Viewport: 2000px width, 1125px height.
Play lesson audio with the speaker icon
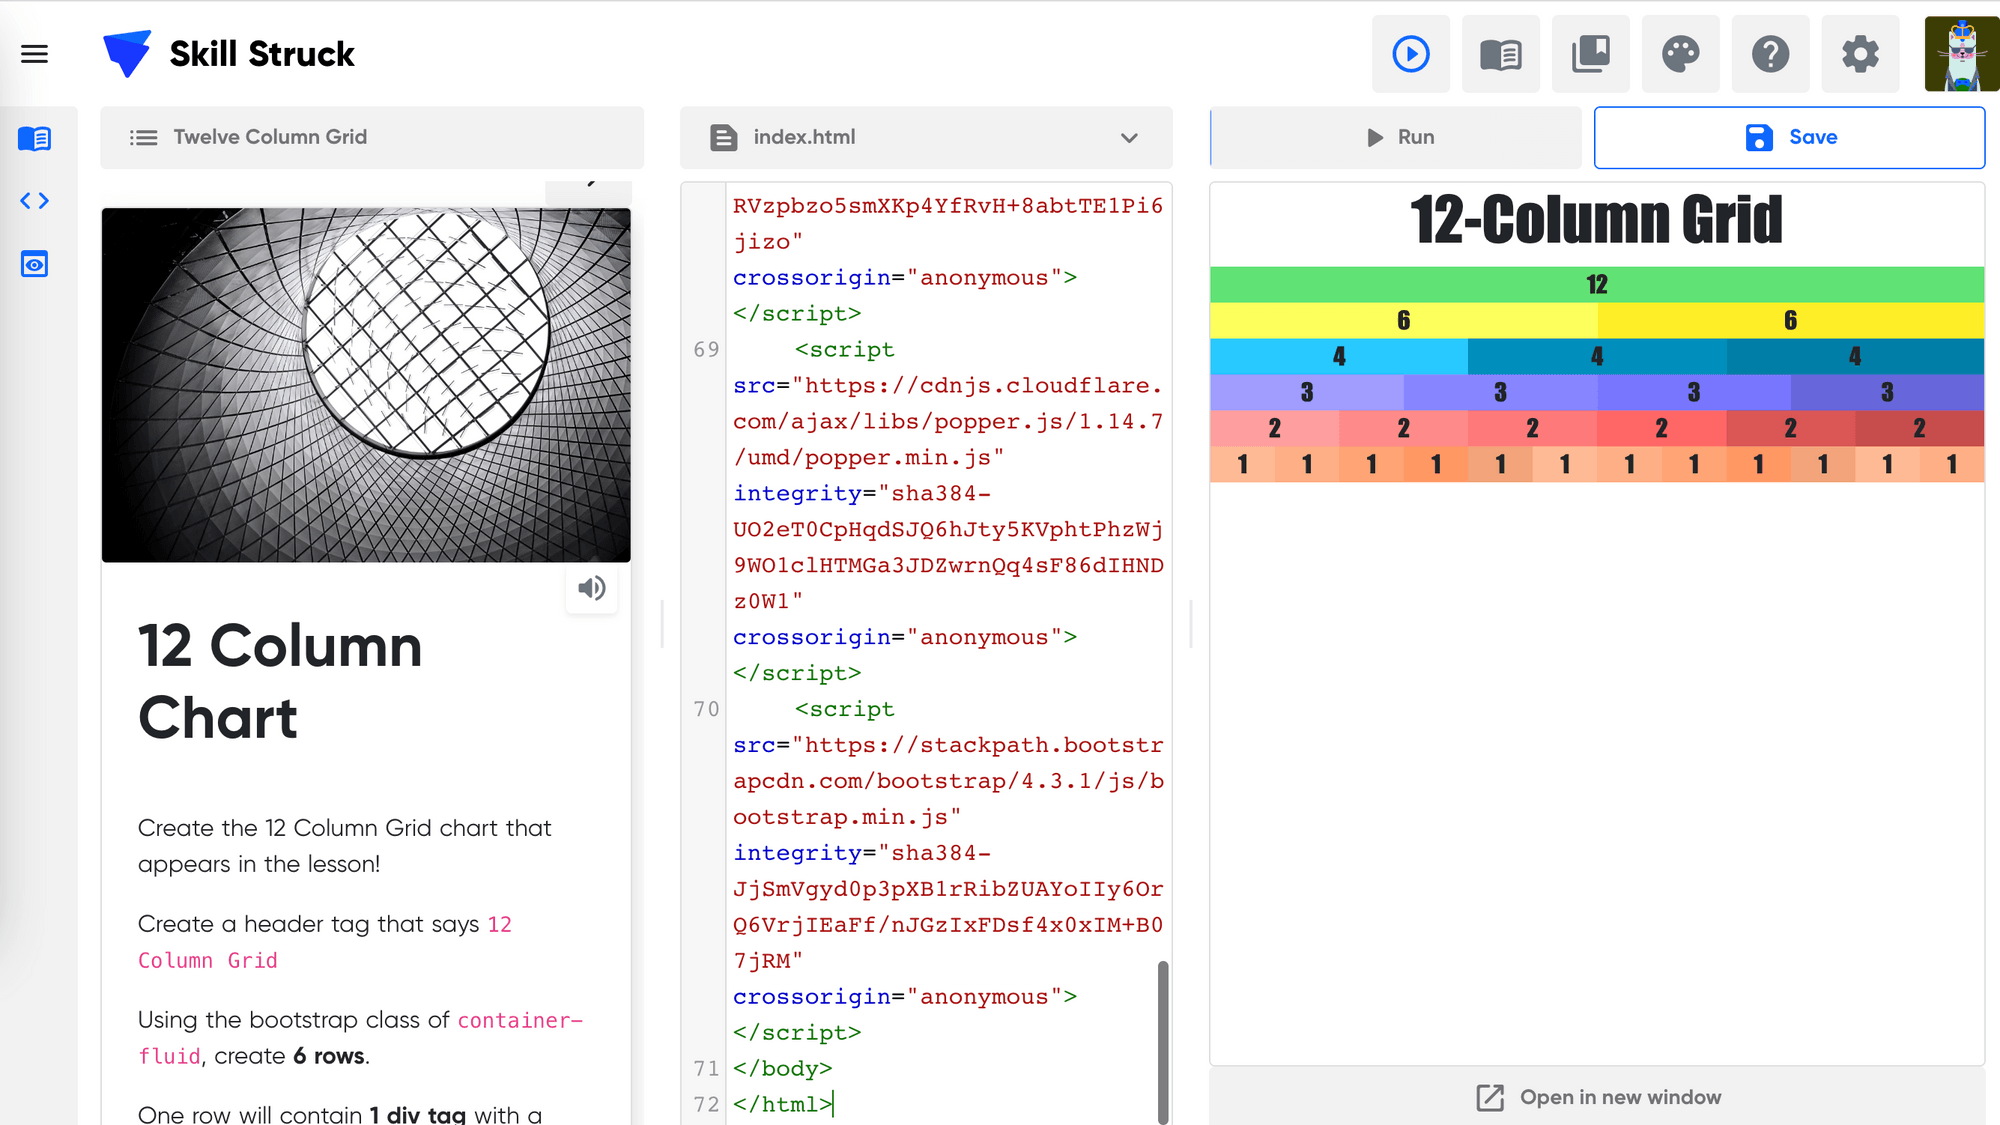tap(591, 588)
